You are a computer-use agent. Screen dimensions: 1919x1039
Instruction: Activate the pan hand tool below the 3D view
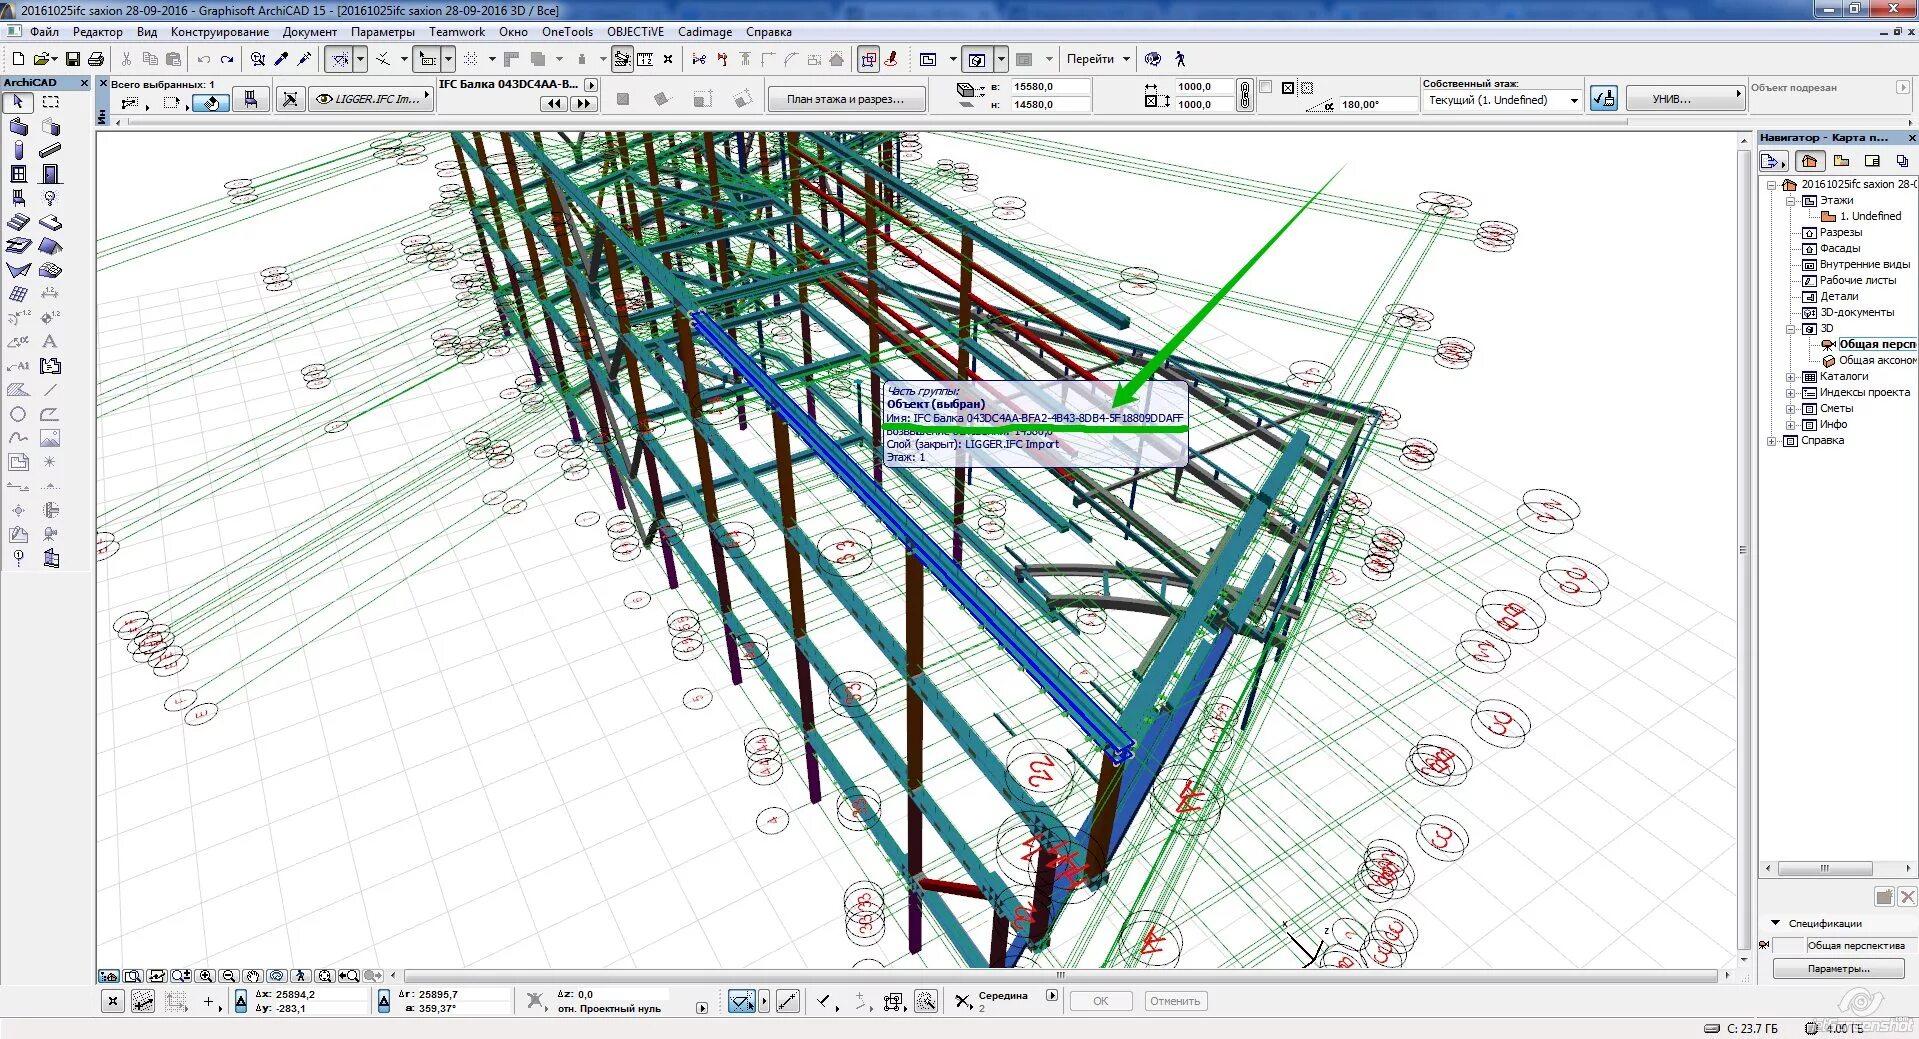(253, 976)
